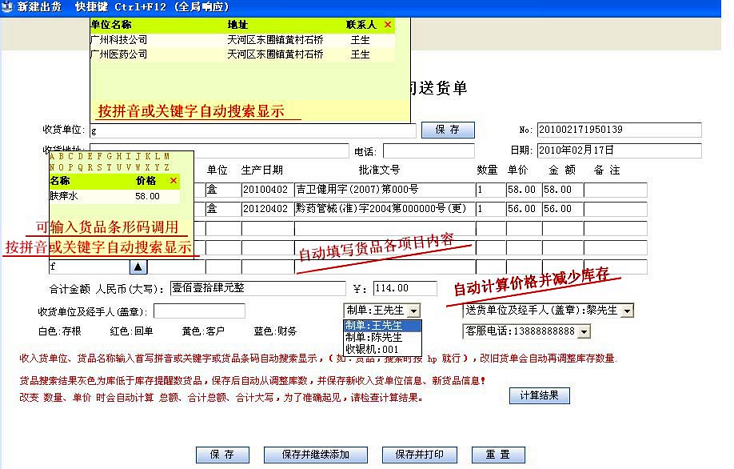Click 保存并继续添加 button

click(x=316, y=454)
